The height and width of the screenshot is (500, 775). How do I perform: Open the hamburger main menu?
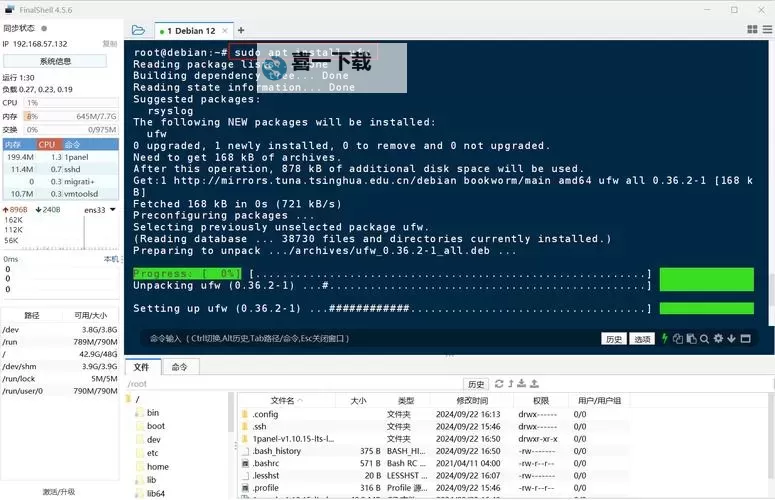pos(768,30)
